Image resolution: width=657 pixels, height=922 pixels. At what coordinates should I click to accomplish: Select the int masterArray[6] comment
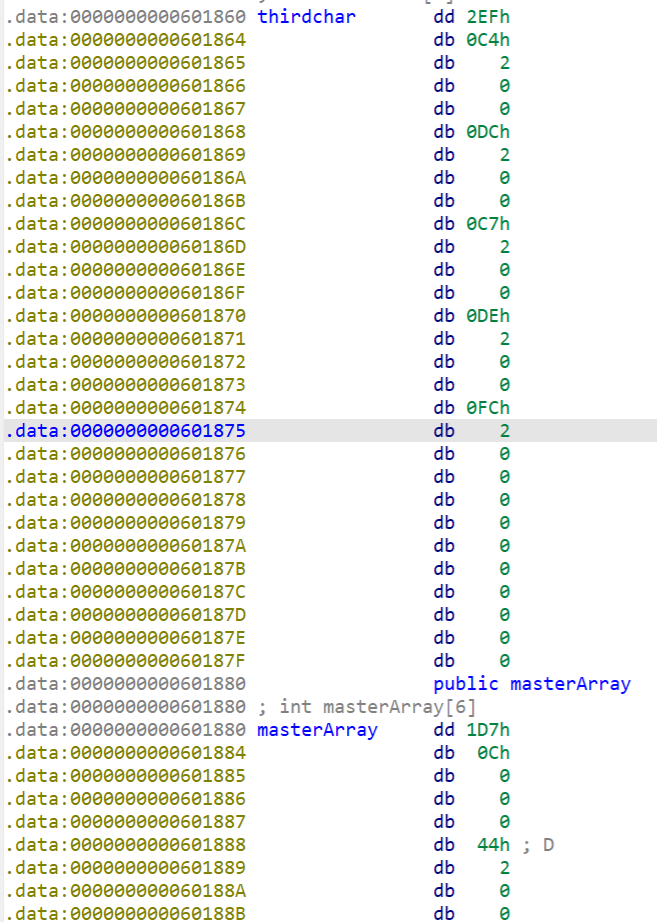pyautogui.click(x=346, y=707)
